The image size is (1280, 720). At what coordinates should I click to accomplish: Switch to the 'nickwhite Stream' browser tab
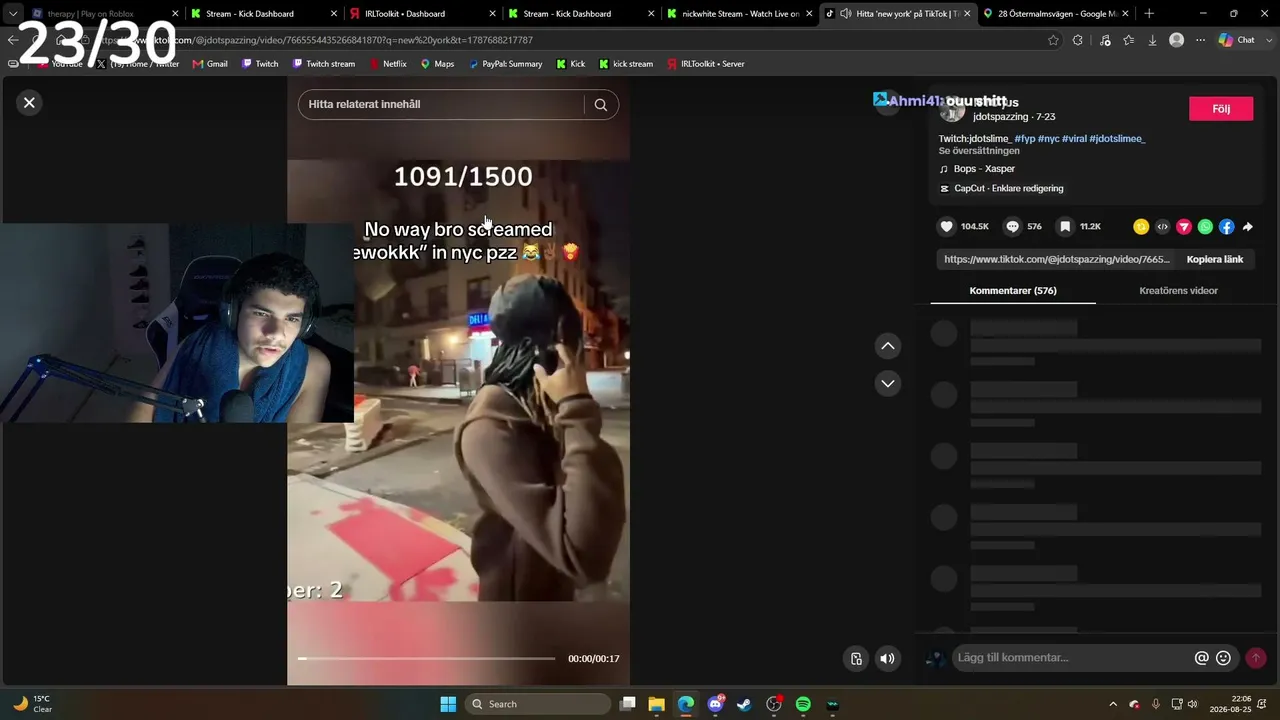[738, 14]
